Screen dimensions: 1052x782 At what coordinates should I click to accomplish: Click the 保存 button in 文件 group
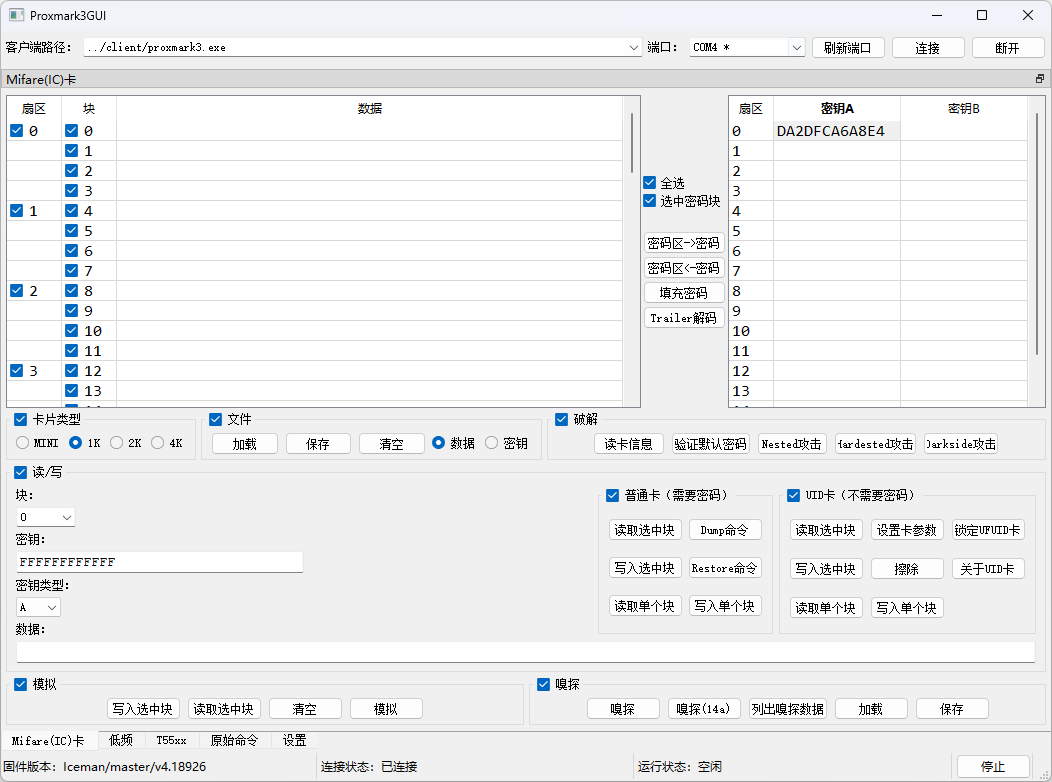point(318,443)
